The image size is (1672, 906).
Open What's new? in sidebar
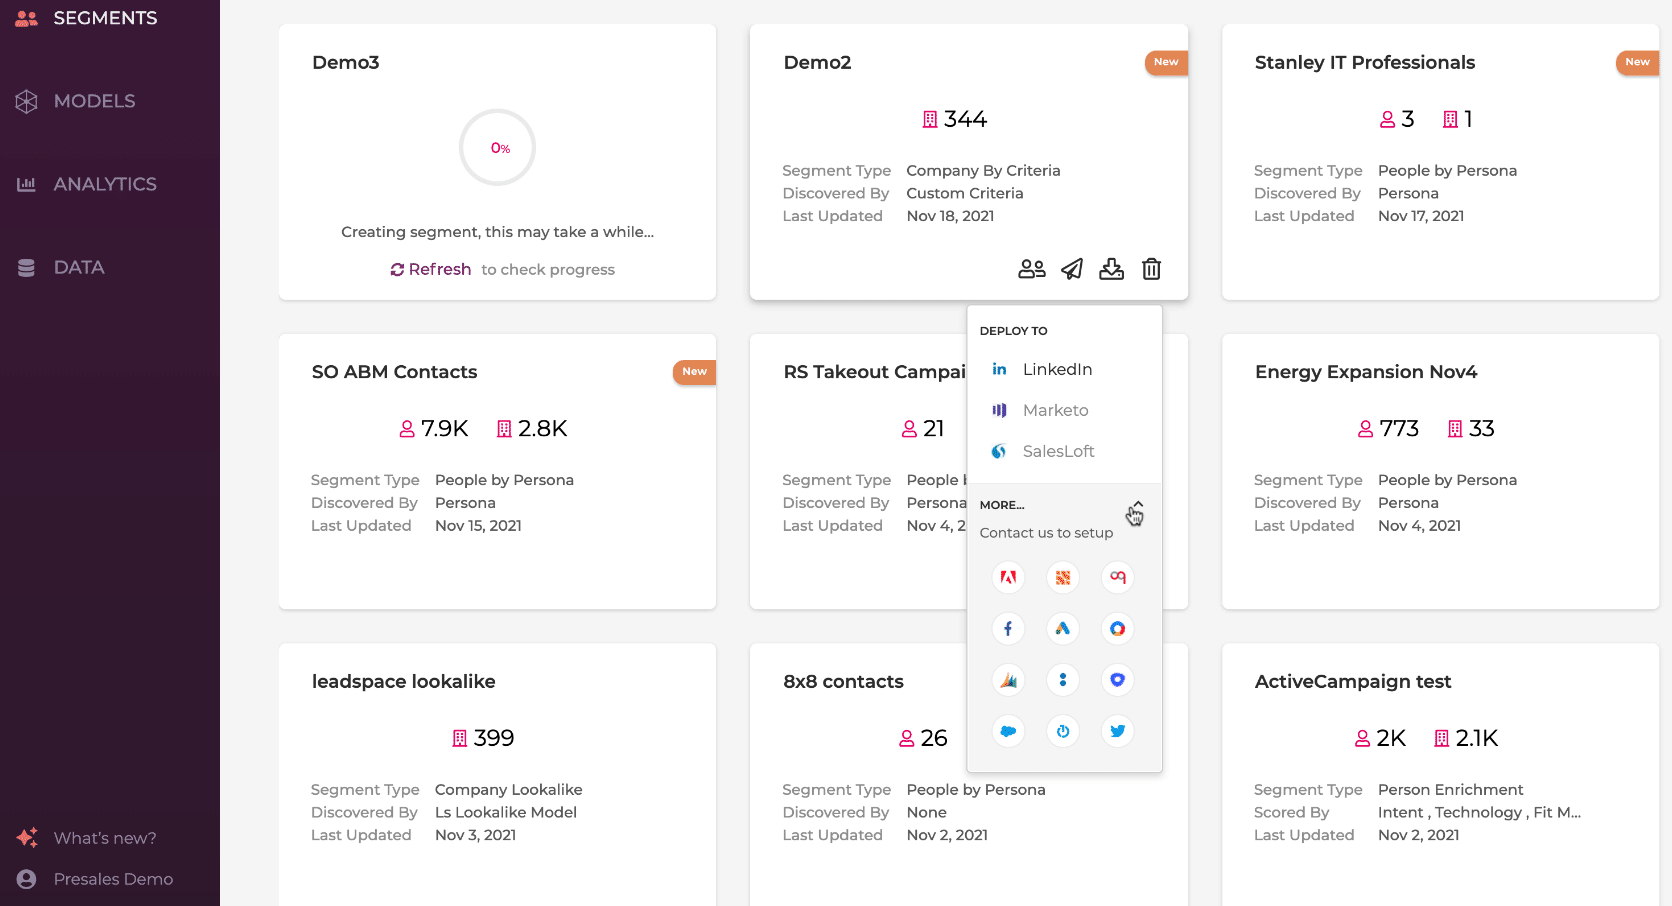coord(104,838)
